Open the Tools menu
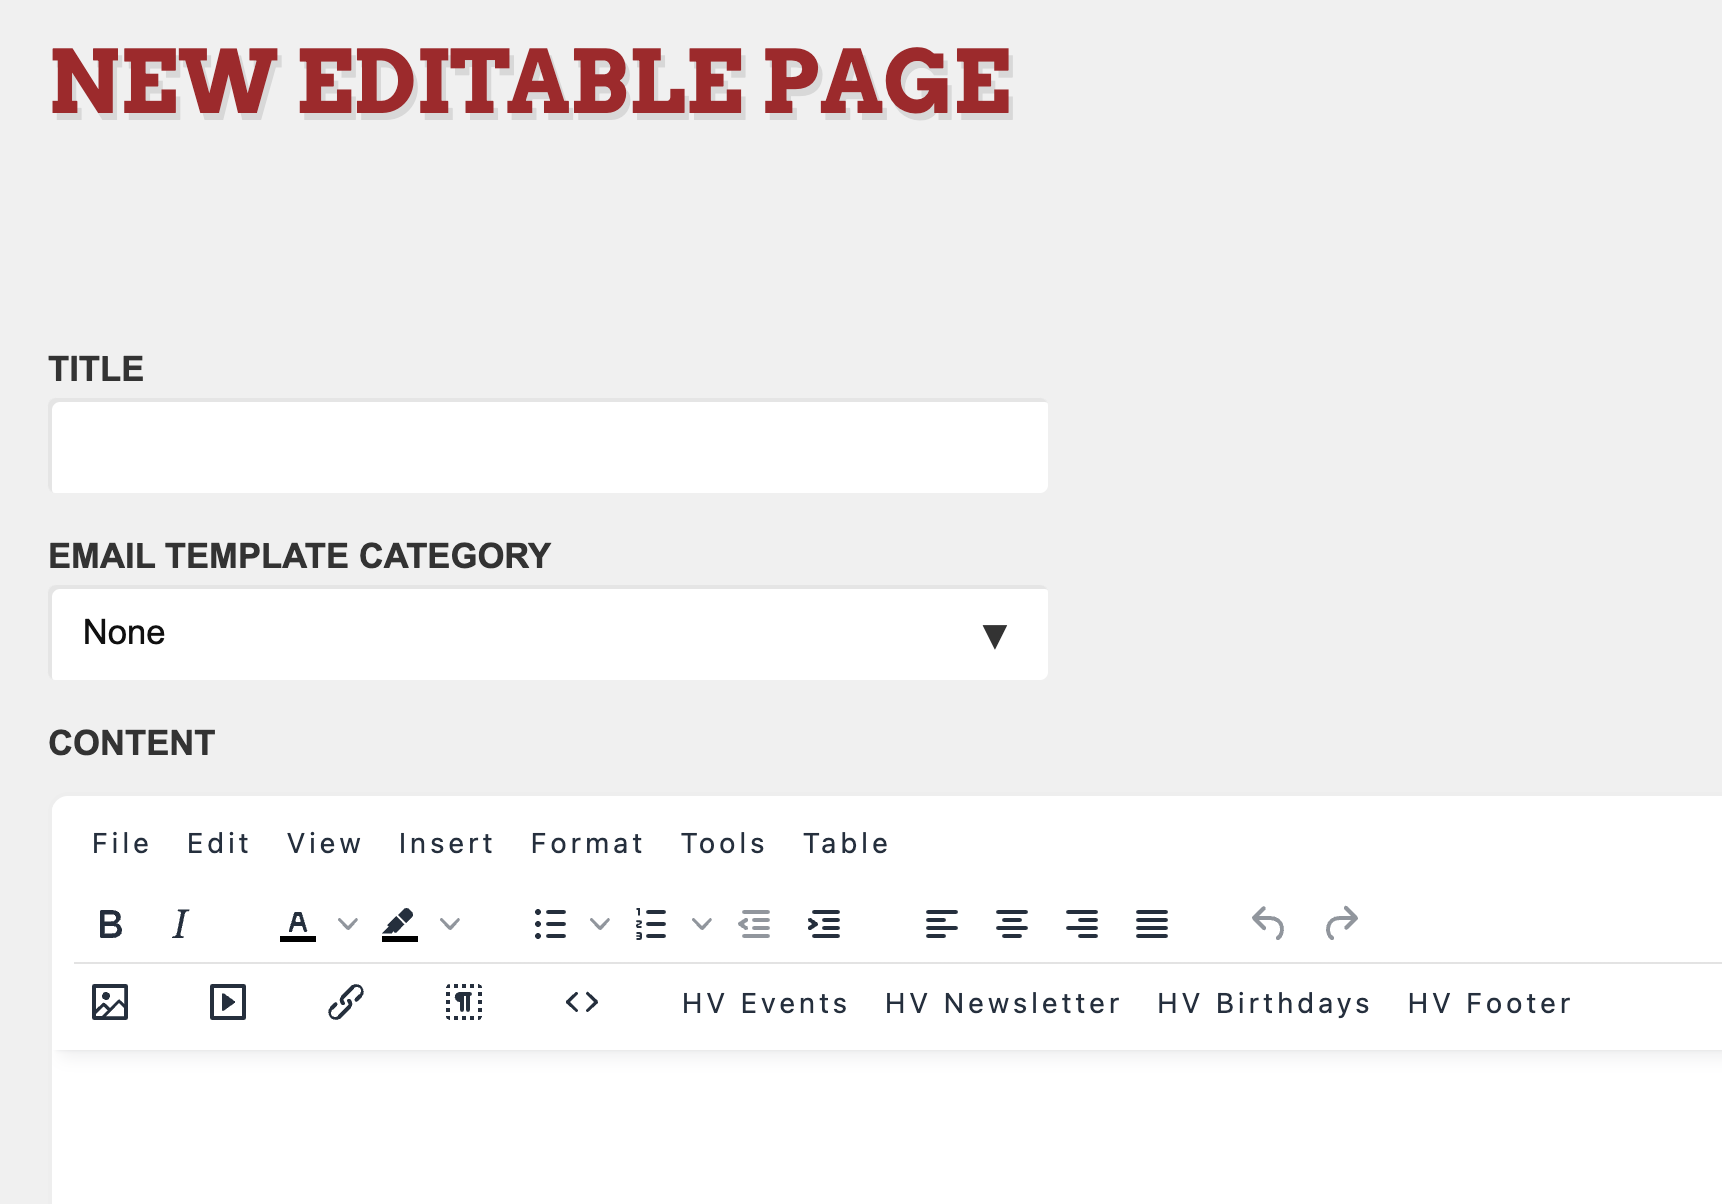Image resolution: width=1722 pixels, height=1204 pixels. 724,844
